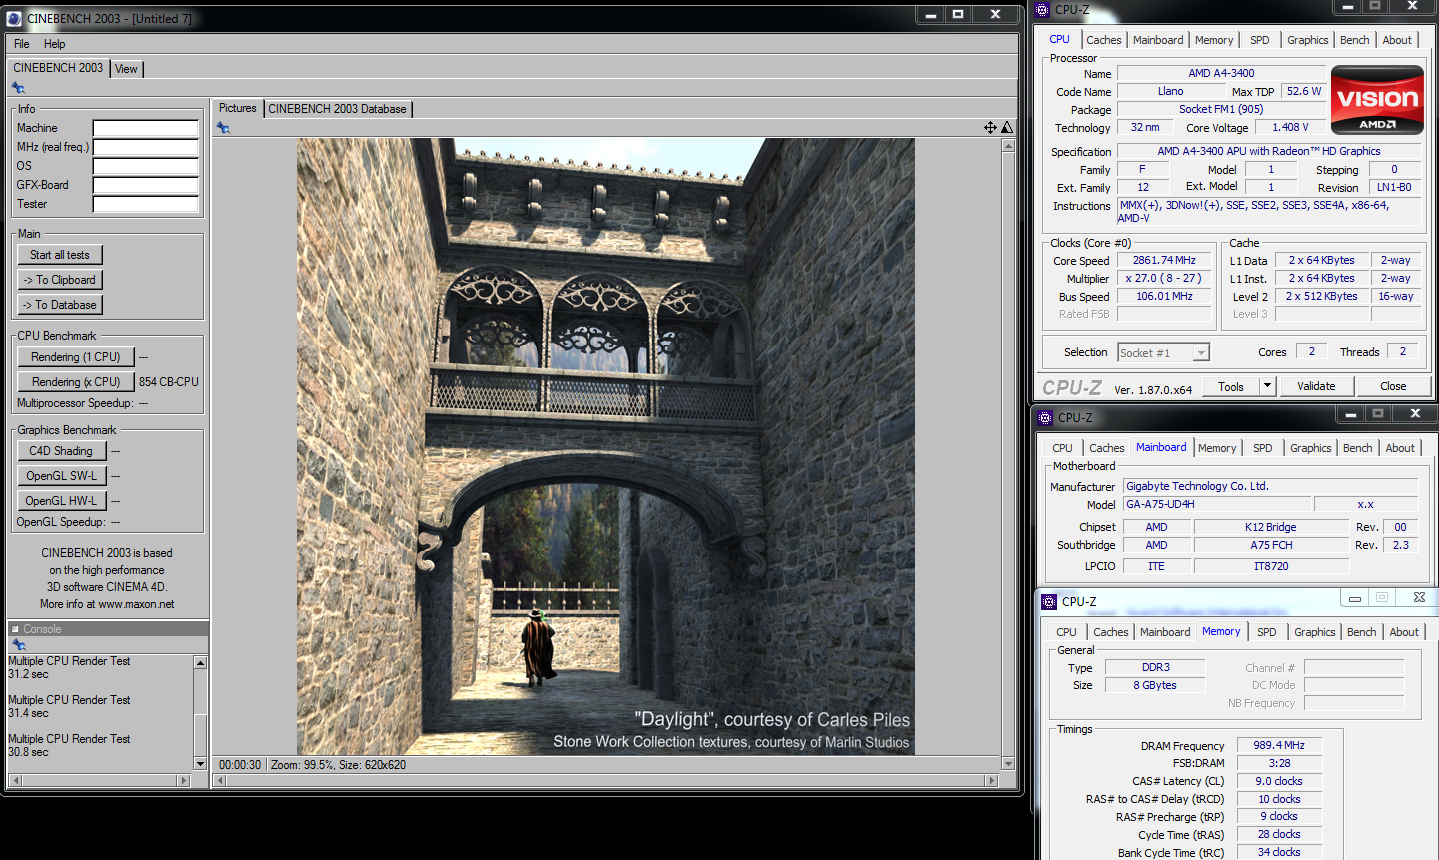Click the Socket FM1 (905) package value
Image resolution: width=1439 pixels, height=860 pixels.
click(1221, 109)
